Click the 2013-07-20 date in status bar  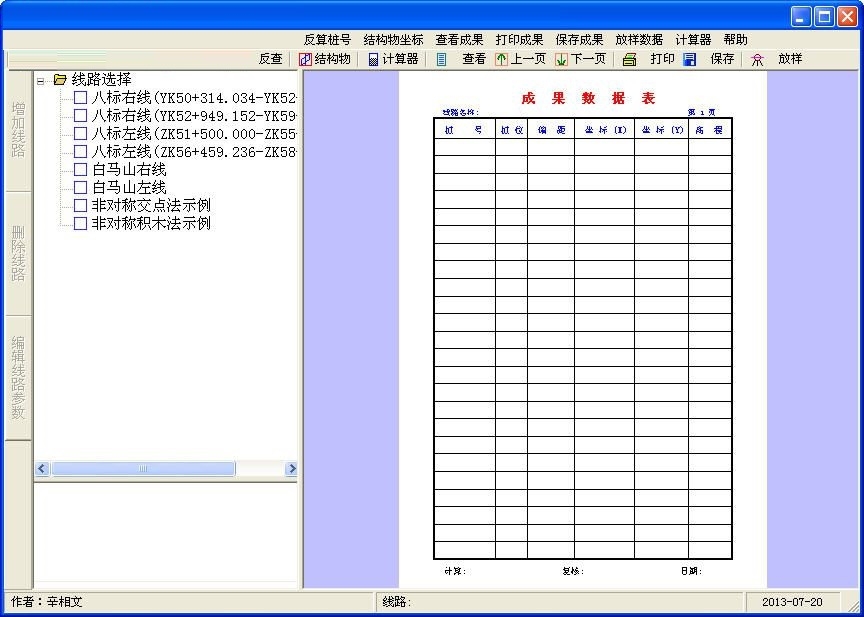792,602
